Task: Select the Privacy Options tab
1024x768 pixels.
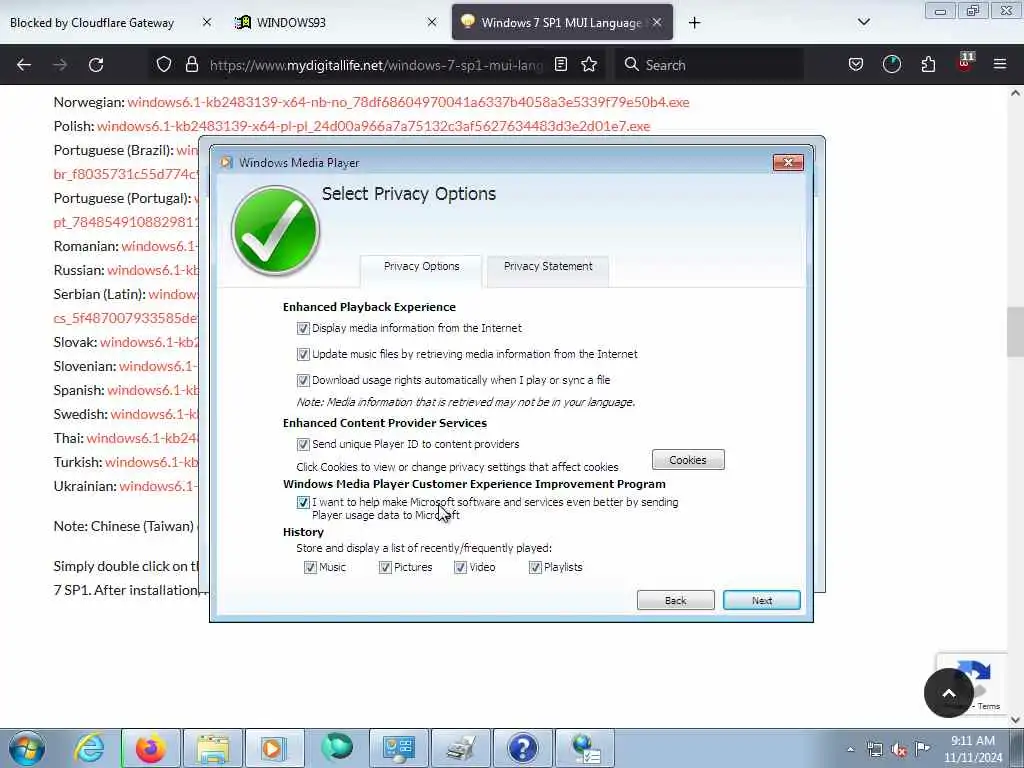Action: pos(421,270)
